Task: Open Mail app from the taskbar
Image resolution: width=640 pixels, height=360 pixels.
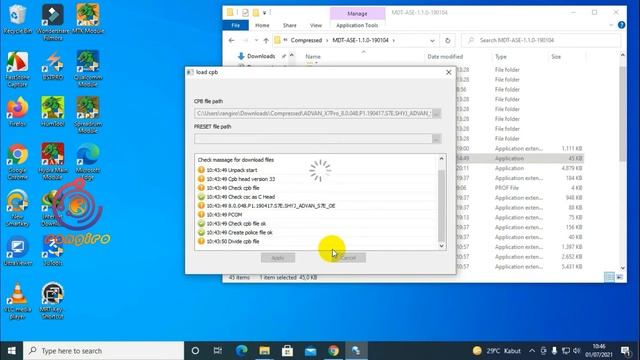Action: click(310, 351)
